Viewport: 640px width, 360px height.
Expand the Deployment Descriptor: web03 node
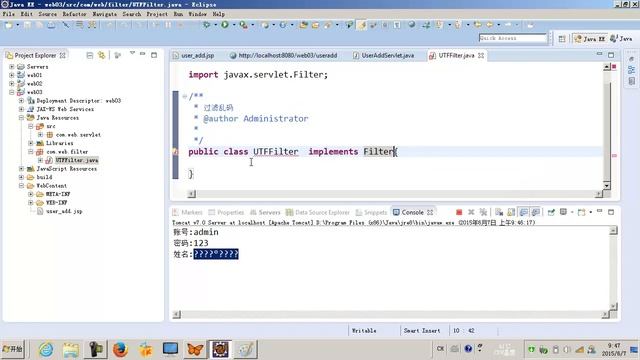click(21, 100)
